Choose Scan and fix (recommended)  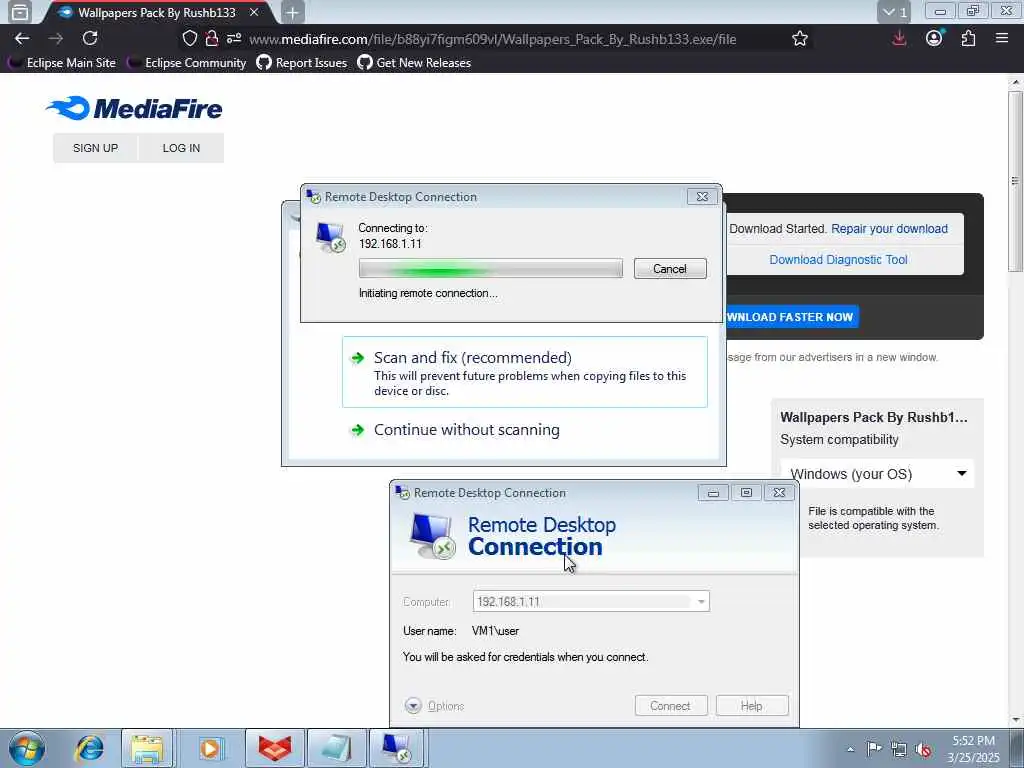point(524,372)
